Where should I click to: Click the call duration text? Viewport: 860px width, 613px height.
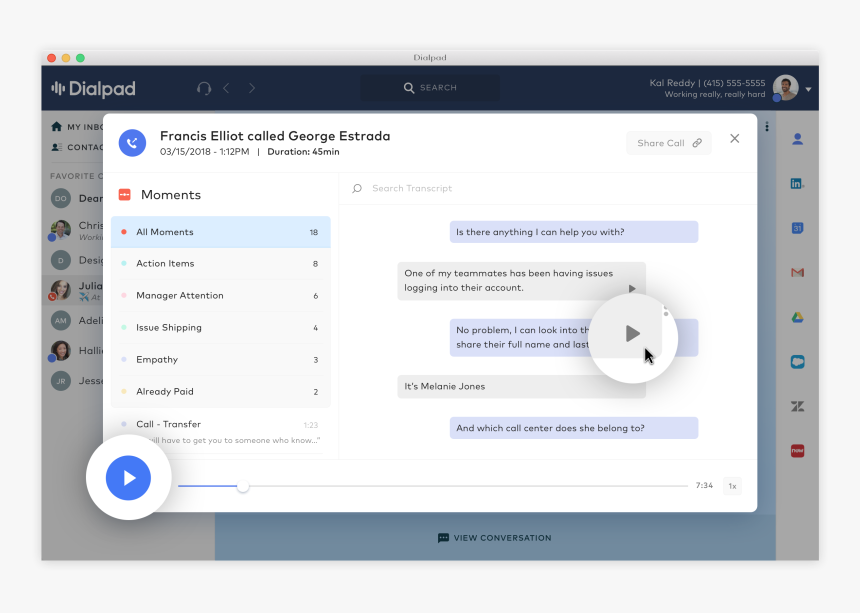pos(303,152)
